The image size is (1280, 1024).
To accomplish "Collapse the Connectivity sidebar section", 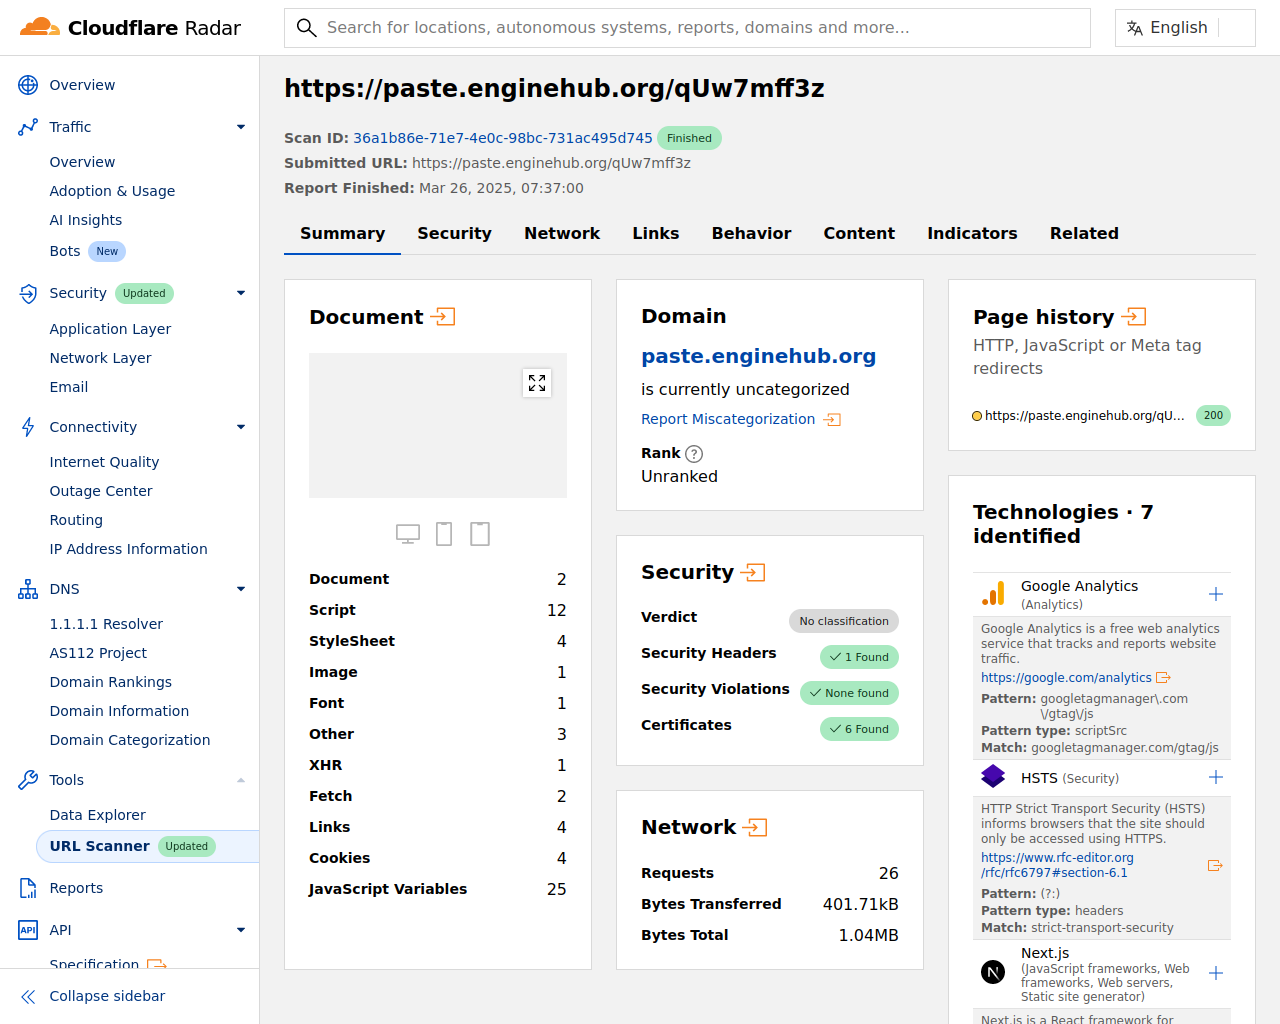I will click(x=241, y=427).
